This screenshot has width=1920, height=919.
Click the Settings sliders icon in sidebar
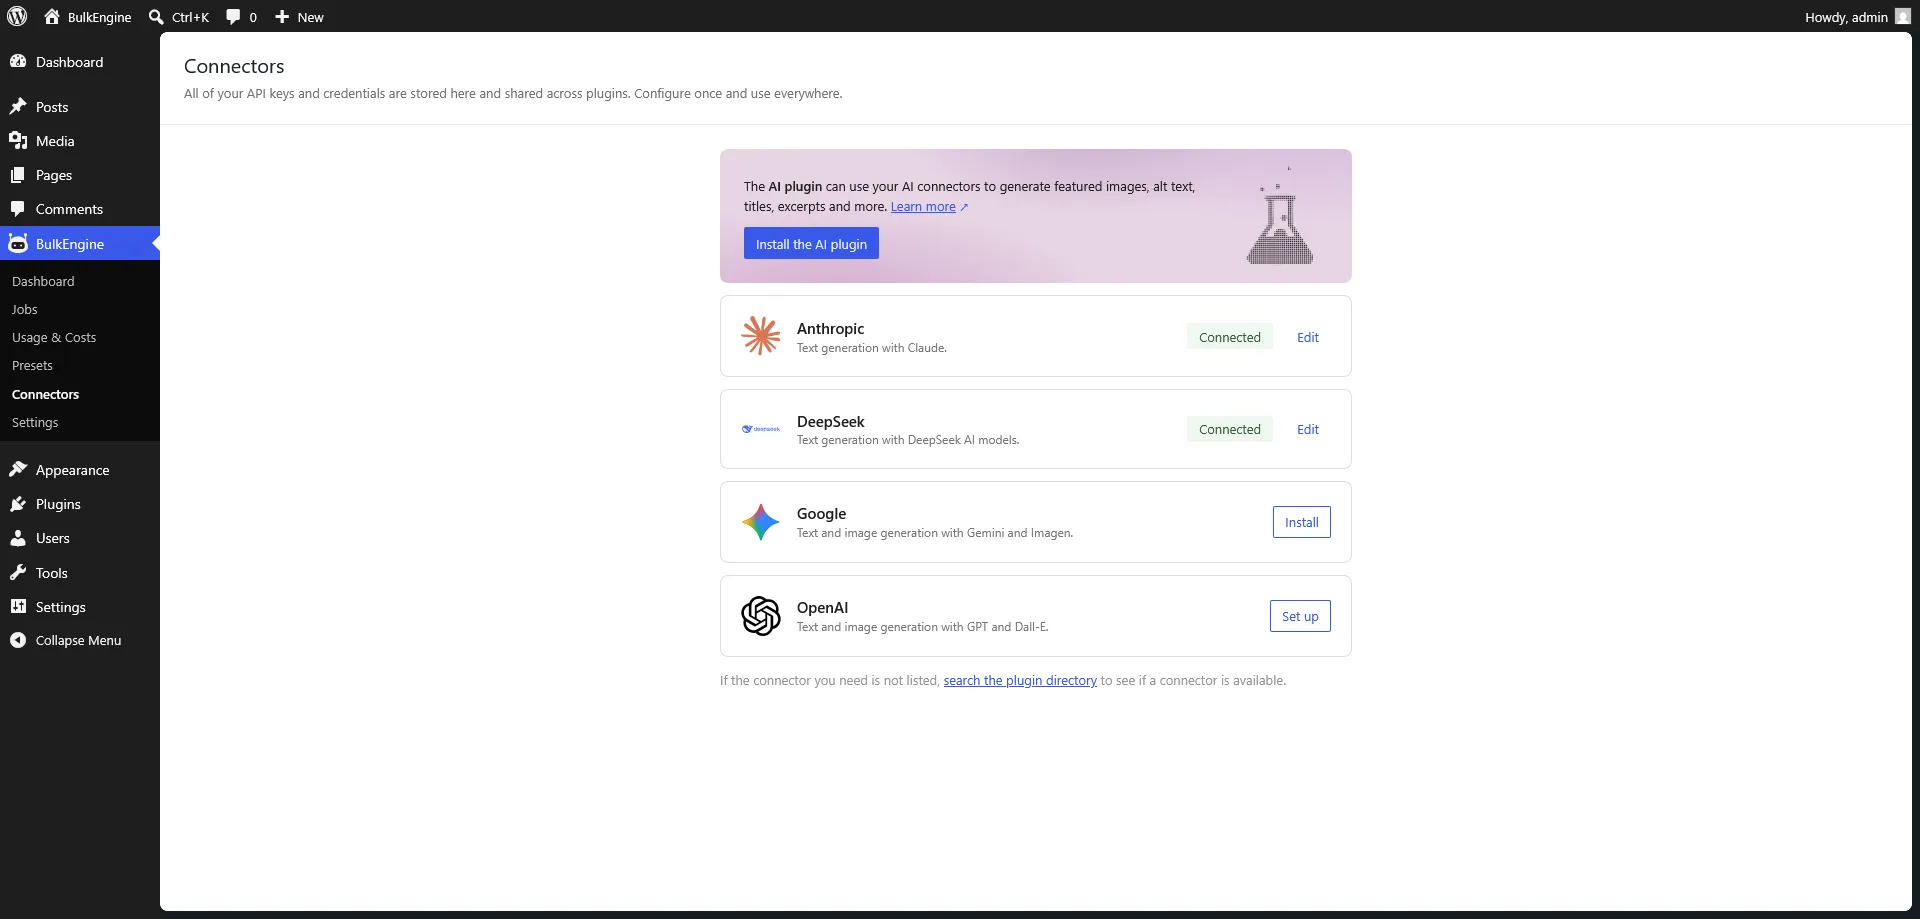18,606
